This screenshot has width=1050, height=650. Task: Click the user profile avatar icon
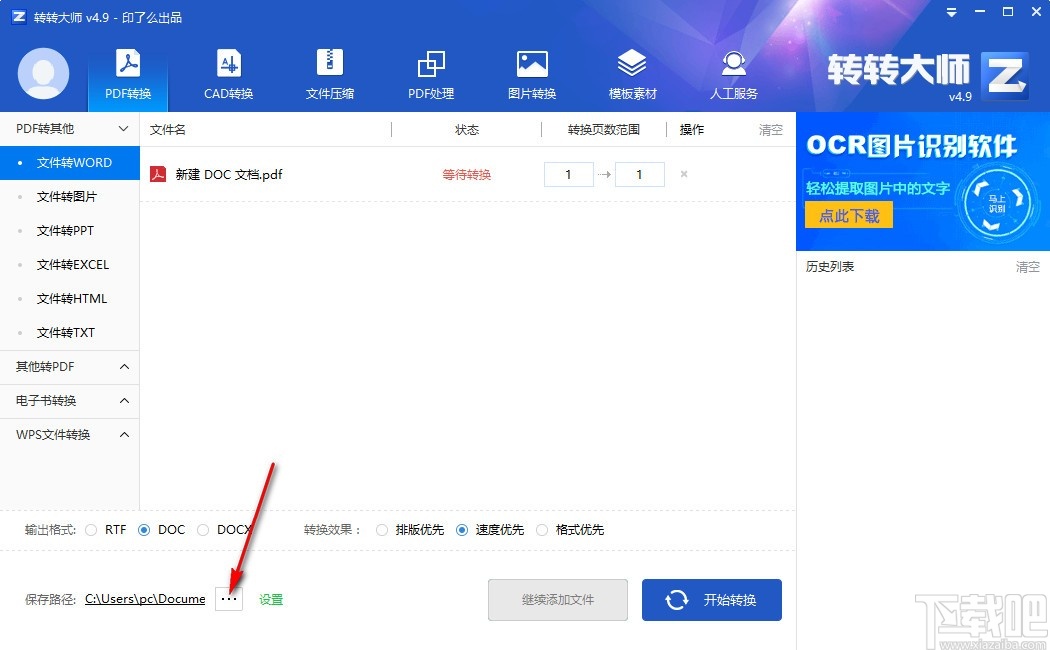(x=42, y=73)
